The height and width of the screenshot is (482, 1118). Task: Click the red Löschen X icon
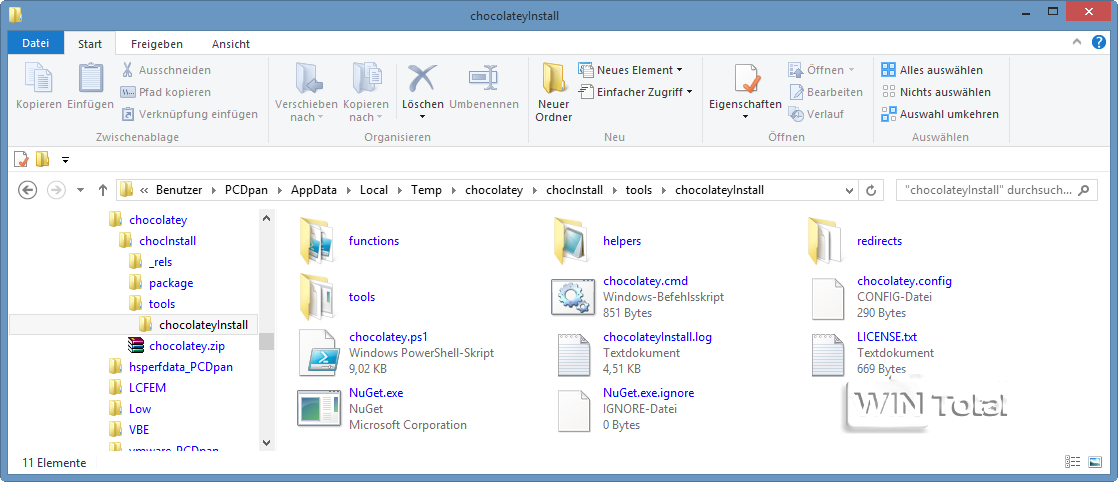point(422,76)
